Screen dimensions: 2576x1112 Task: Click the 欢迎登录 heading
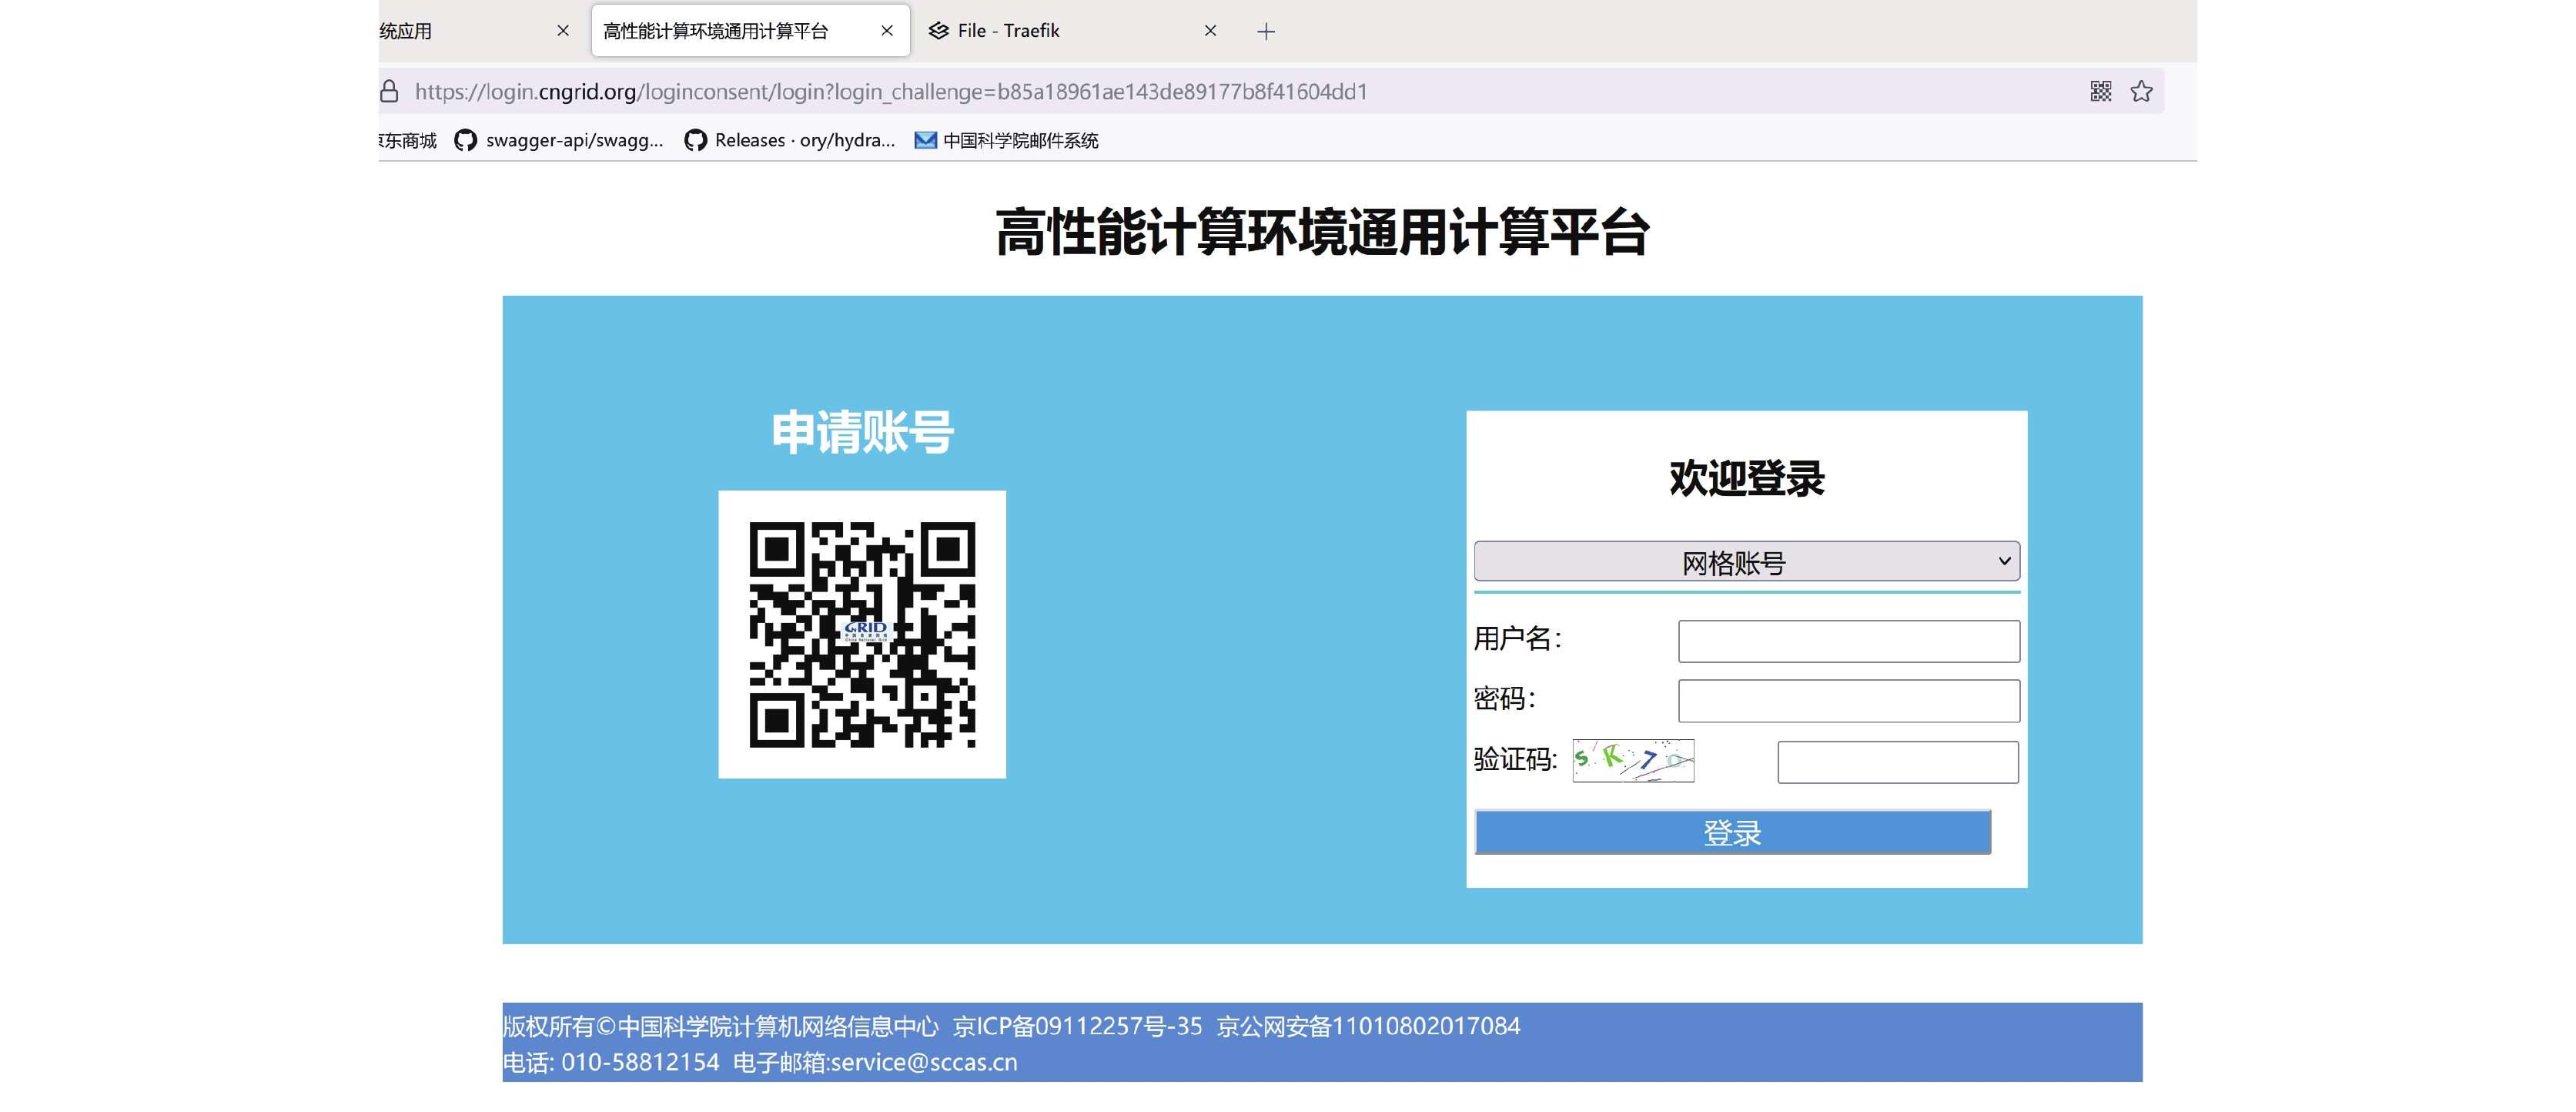point(1746,478)
